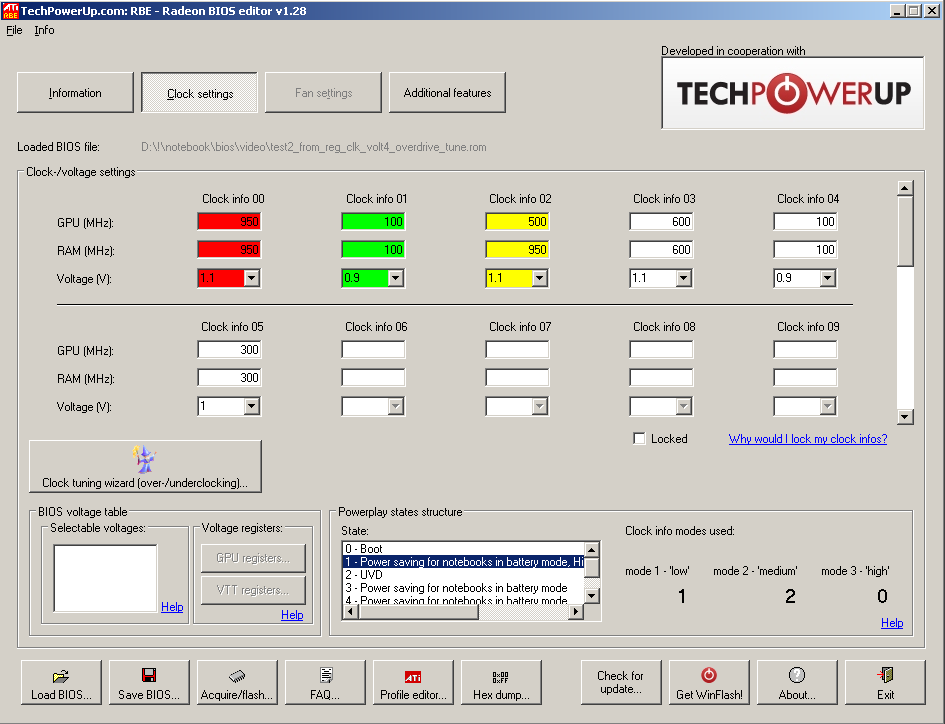
Task: Click state list horizontal scroll right arrow
Action: pos(576,612)
